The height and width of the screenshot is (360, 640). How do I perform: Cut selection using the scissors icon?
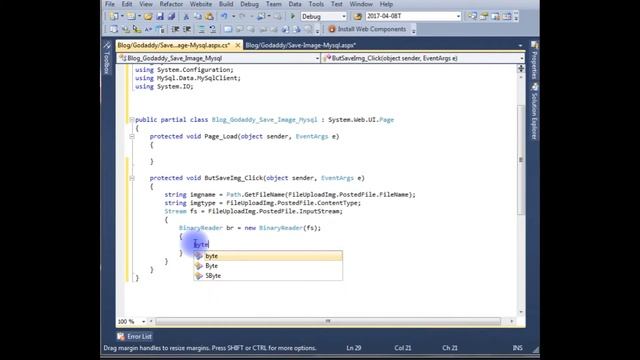[x=186, y=16]
